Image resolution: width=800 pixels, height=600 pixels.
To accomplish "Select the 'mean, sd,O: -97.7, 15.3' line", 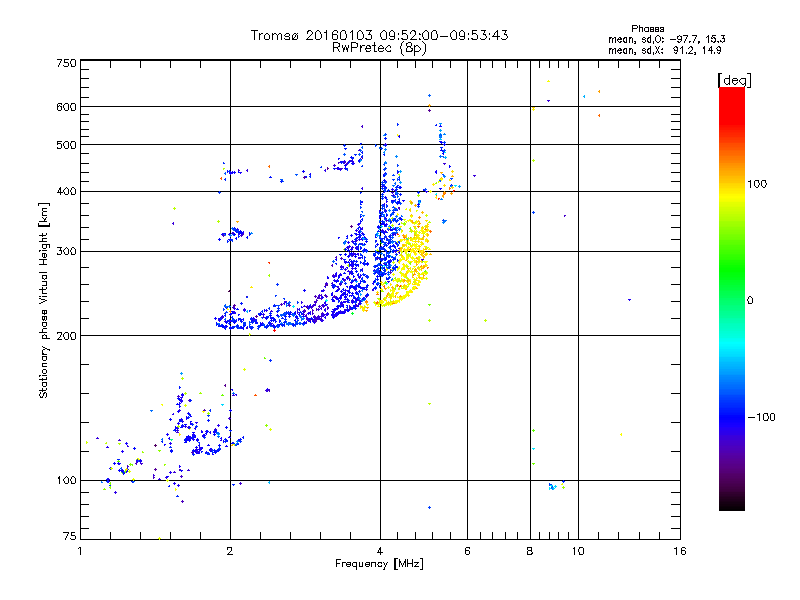I will tap(666, 39).
